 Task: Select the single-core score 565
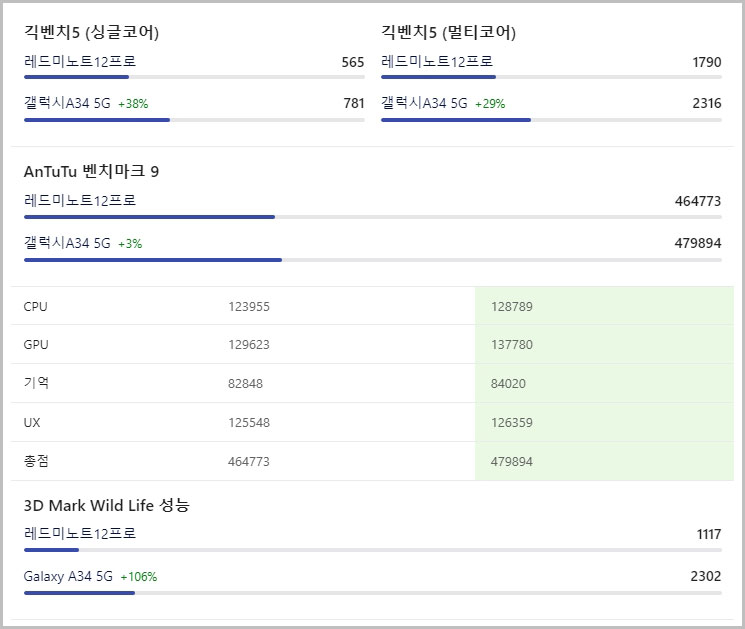coord(353,62)
